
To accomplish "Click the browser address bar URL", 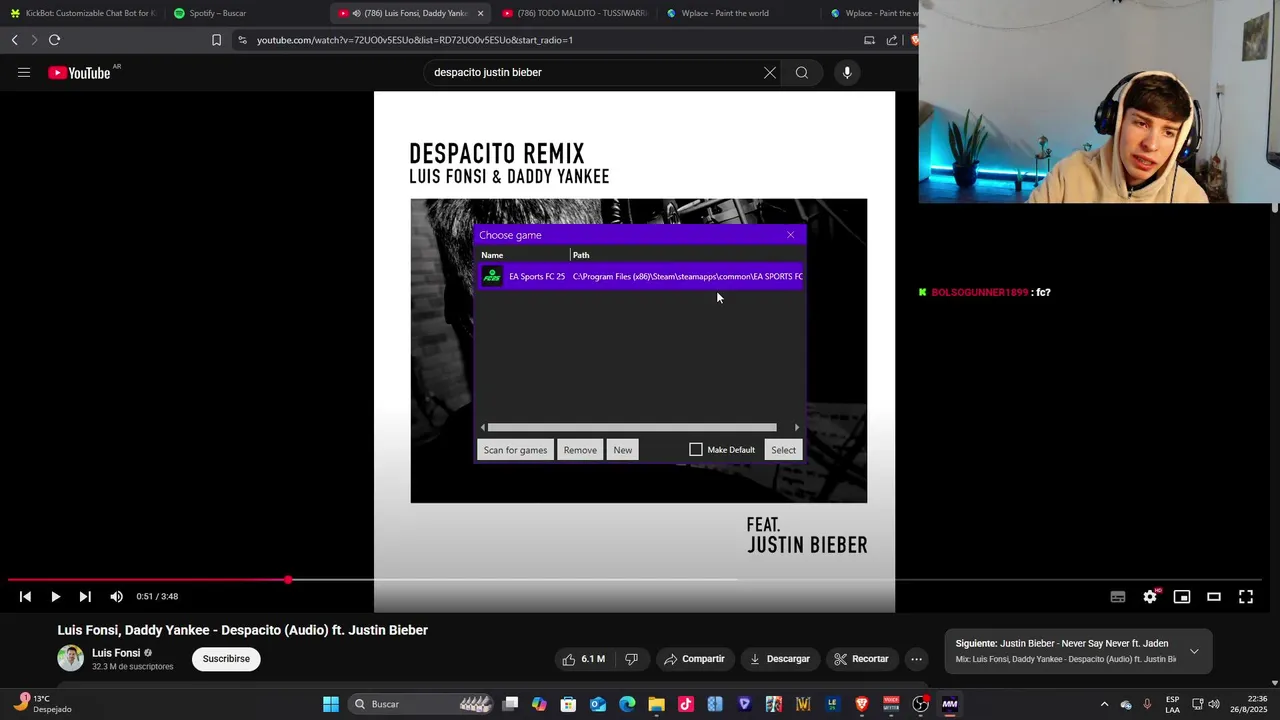I will click(x=415, y=40).
